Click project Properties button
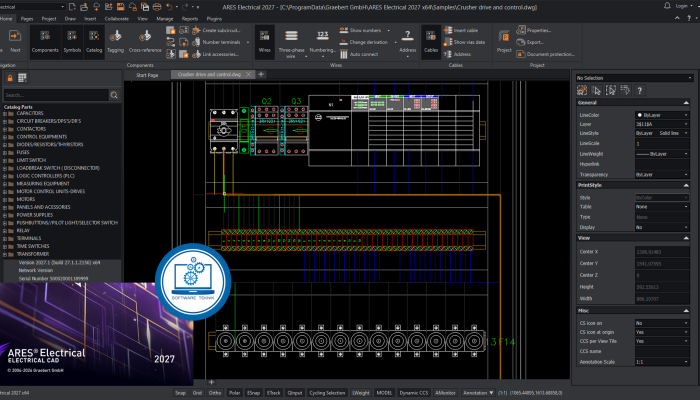The image size is (700, 400). (533, 30)
